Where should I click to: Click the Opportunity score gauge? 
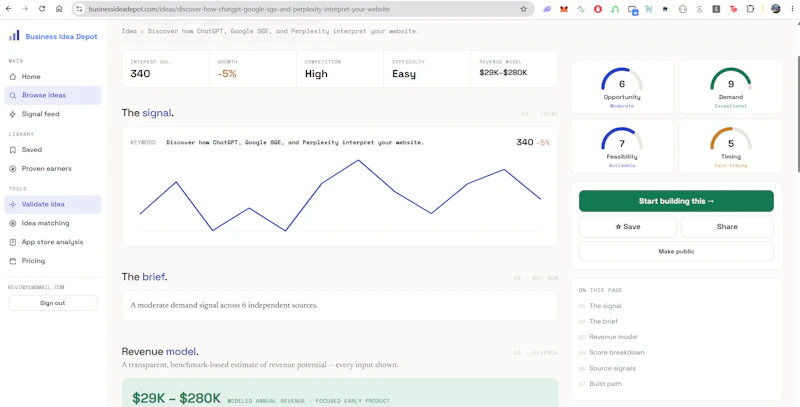pyautogui.click(x=621, y=86)
